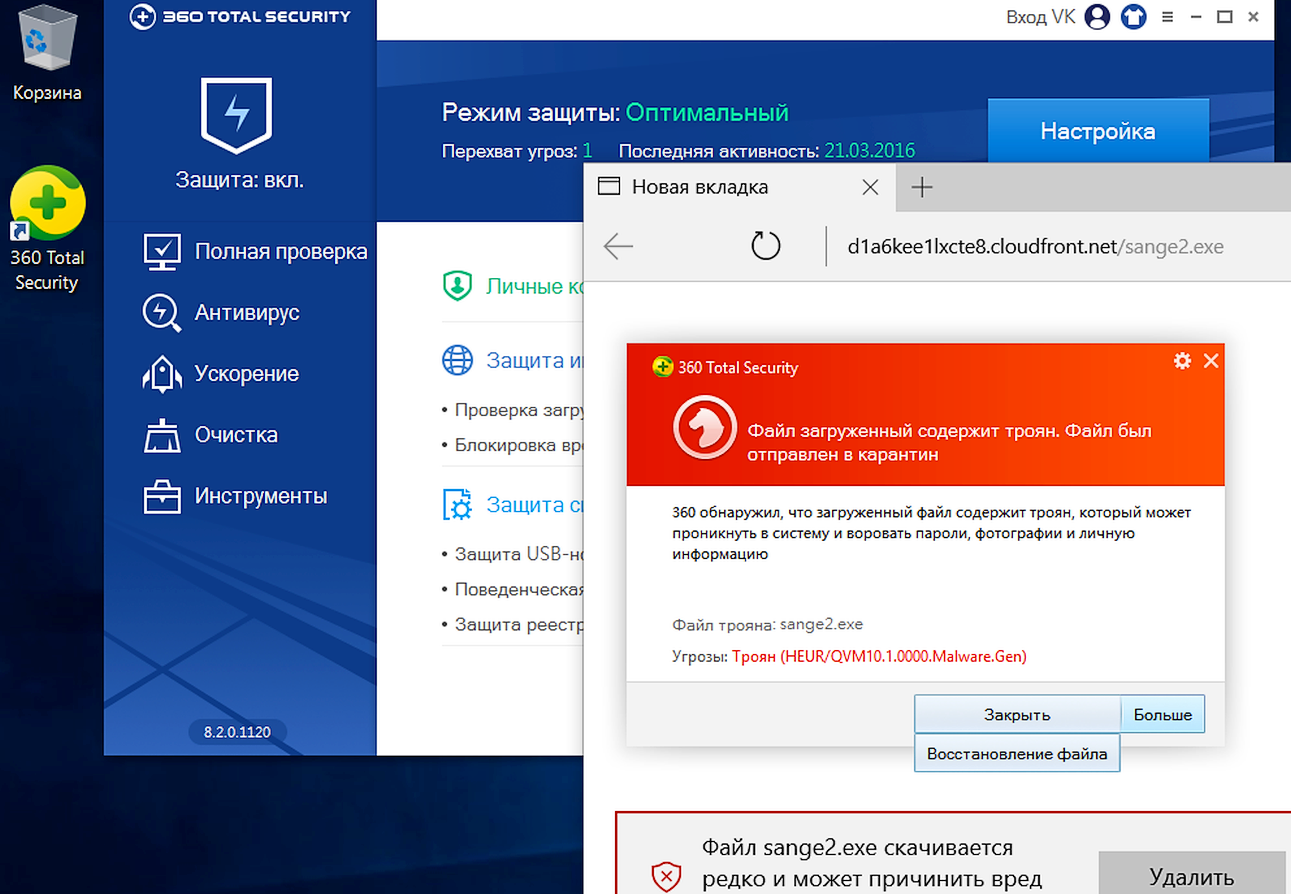
Task: Maximize the 360 Total Security window
Action: (1224, 17)
